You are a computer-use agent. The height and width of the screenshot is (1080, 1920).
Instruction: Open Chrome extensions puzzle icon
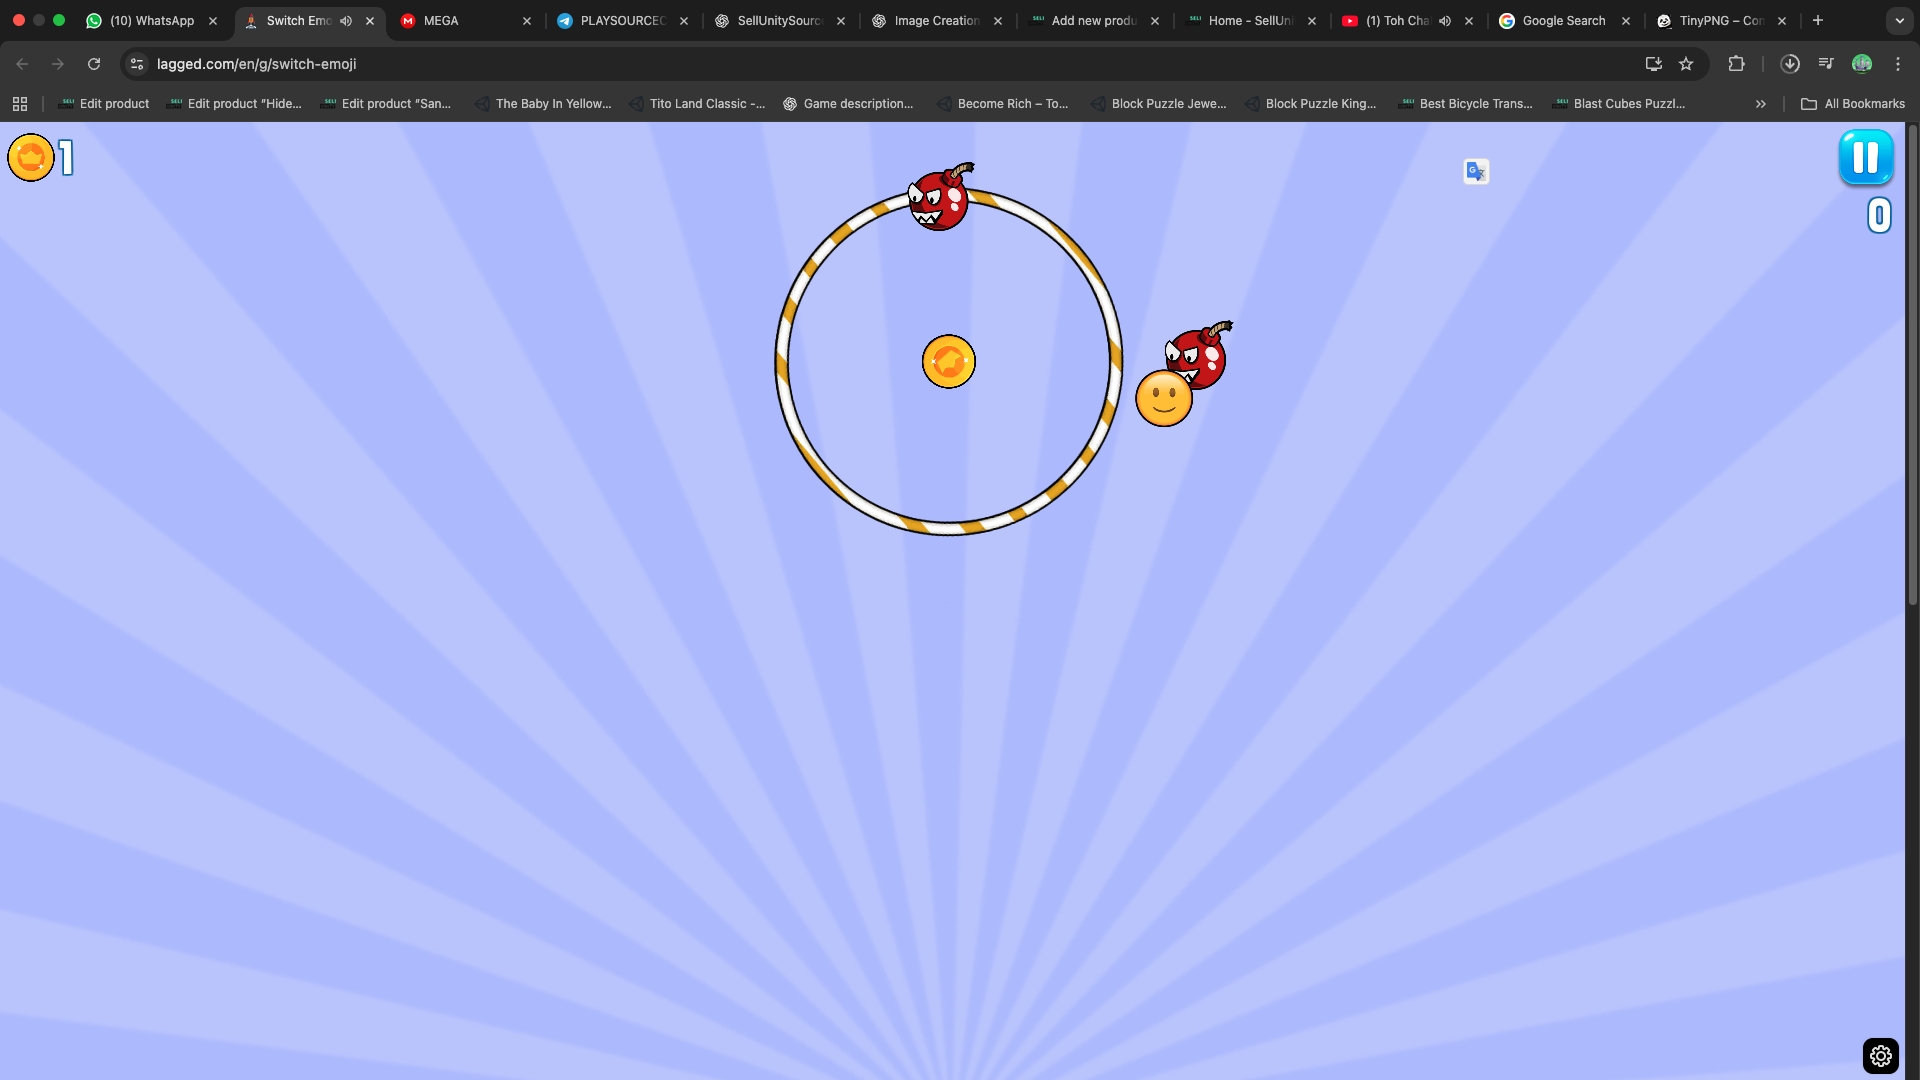tap(1736, 64)
